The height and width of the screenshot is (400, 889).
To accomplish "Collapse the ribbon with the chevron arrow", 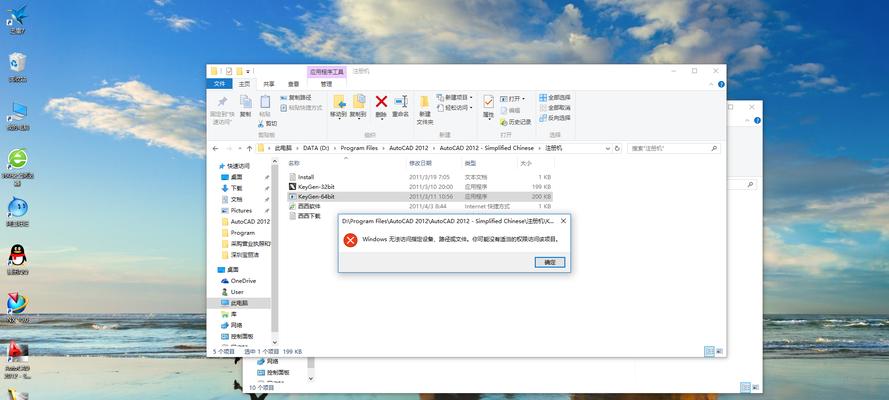I will pos(713,84).
